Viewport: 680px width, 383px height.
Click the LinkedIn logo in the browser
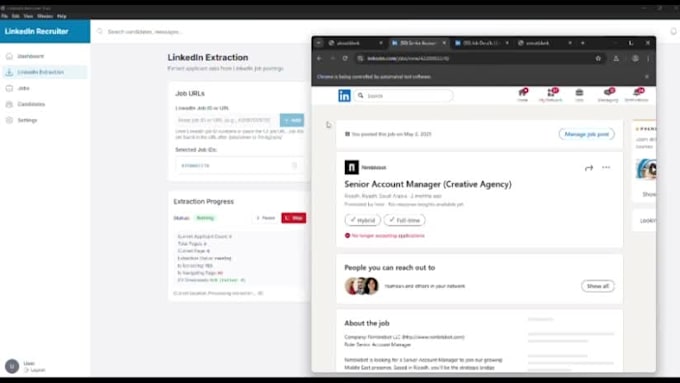[x=344, y=96]
